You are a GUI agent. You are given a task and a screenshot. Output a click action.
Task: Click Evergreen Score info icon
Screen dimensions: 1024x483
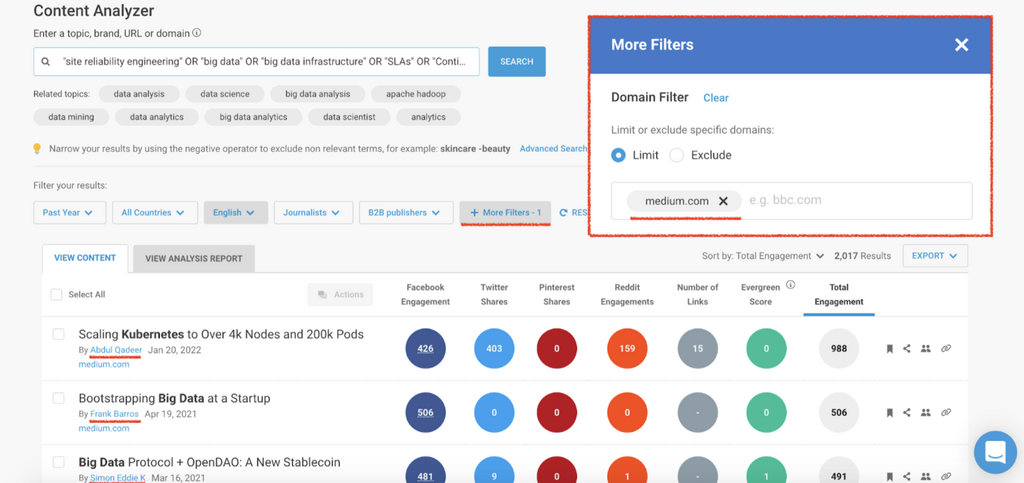[x=790, y=285]
